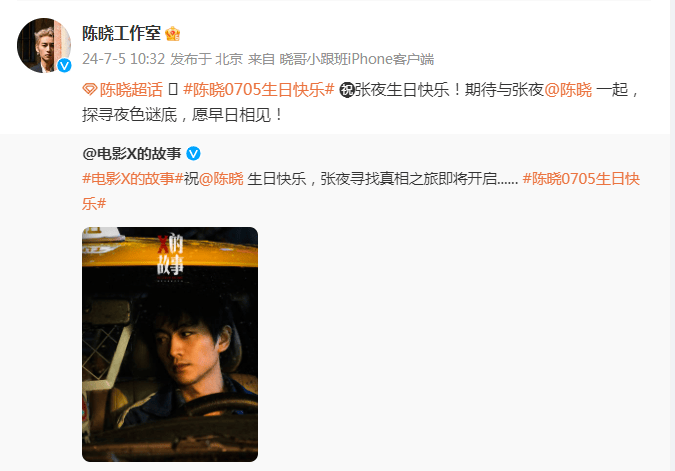Click the @陈晓 mention in the reposted text

tap(221, 178)
